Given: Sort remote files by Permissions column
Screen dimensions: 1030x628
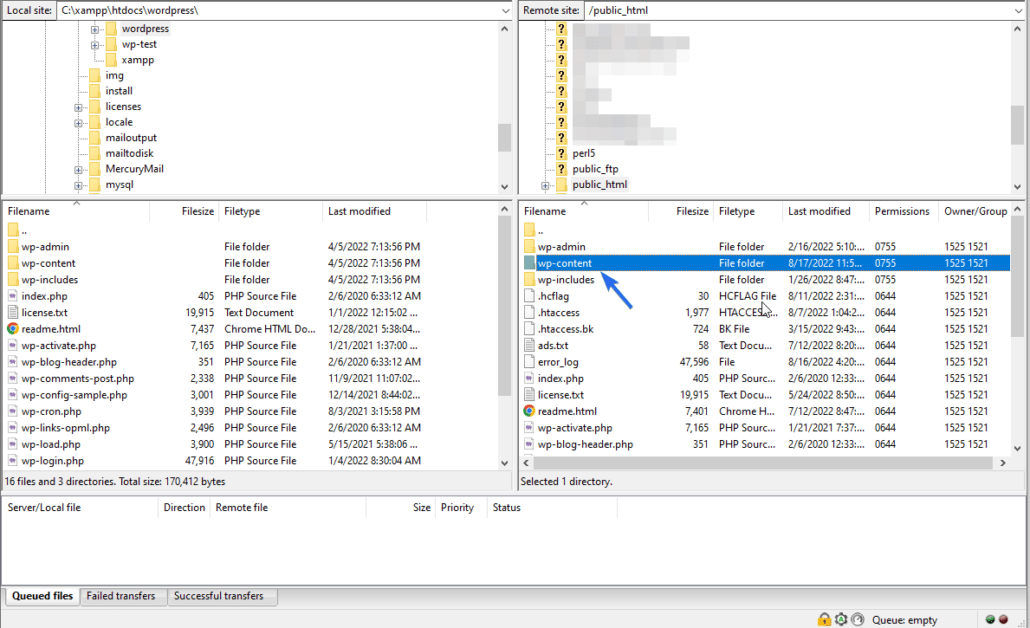Looking at the screenshot, I should 903,212.
